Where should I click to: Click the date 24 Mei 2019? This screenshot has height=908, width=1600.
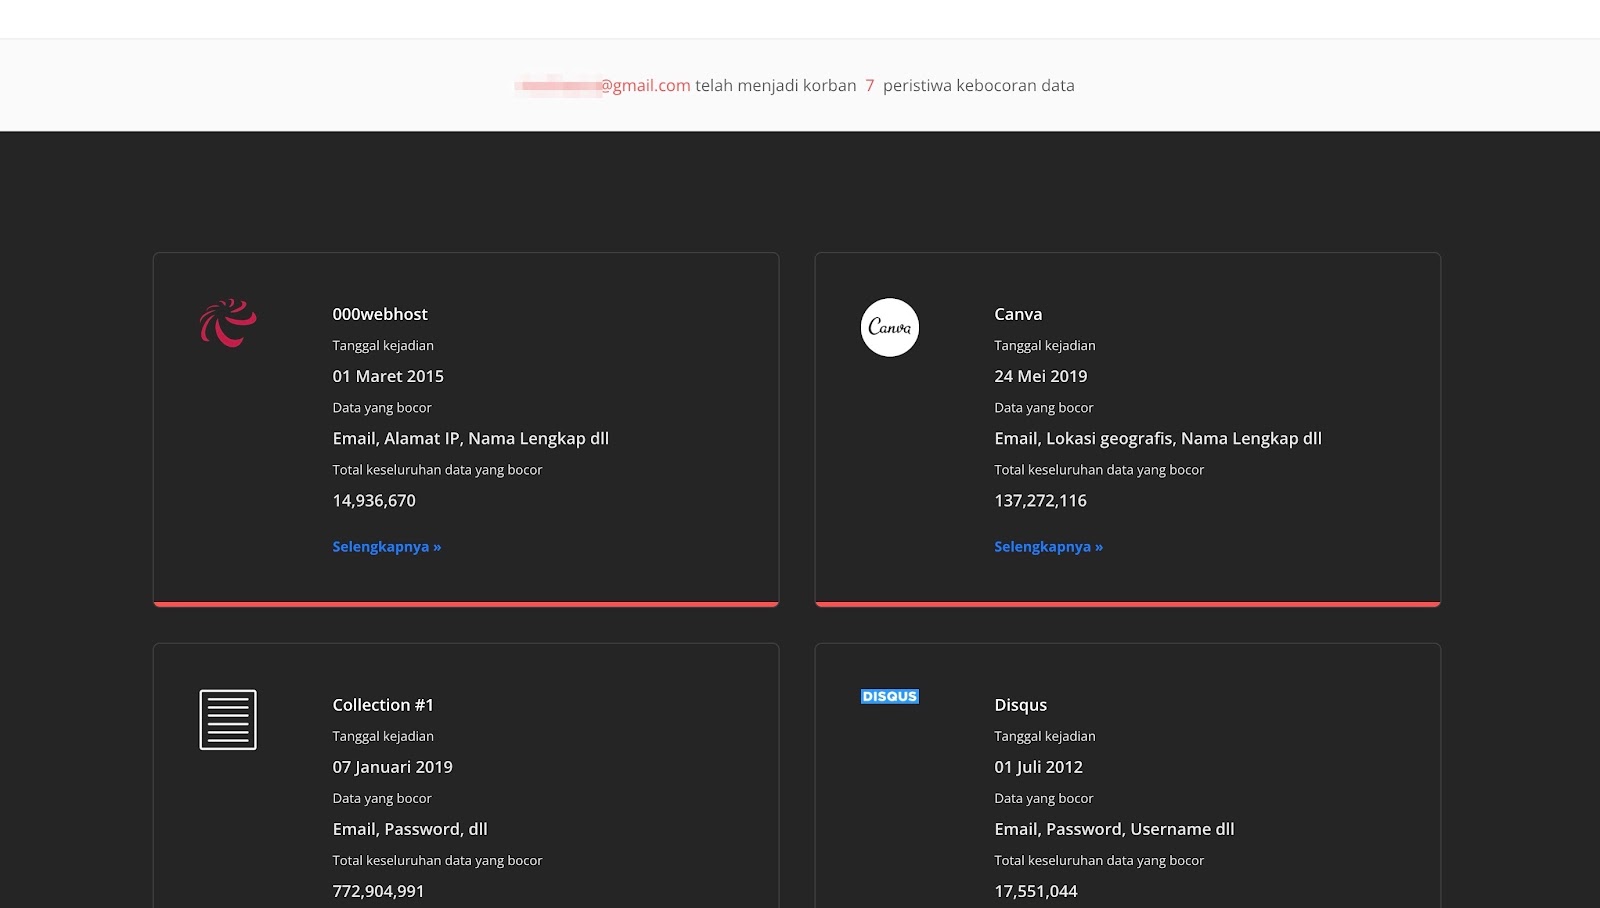[x=1041, y=376]
